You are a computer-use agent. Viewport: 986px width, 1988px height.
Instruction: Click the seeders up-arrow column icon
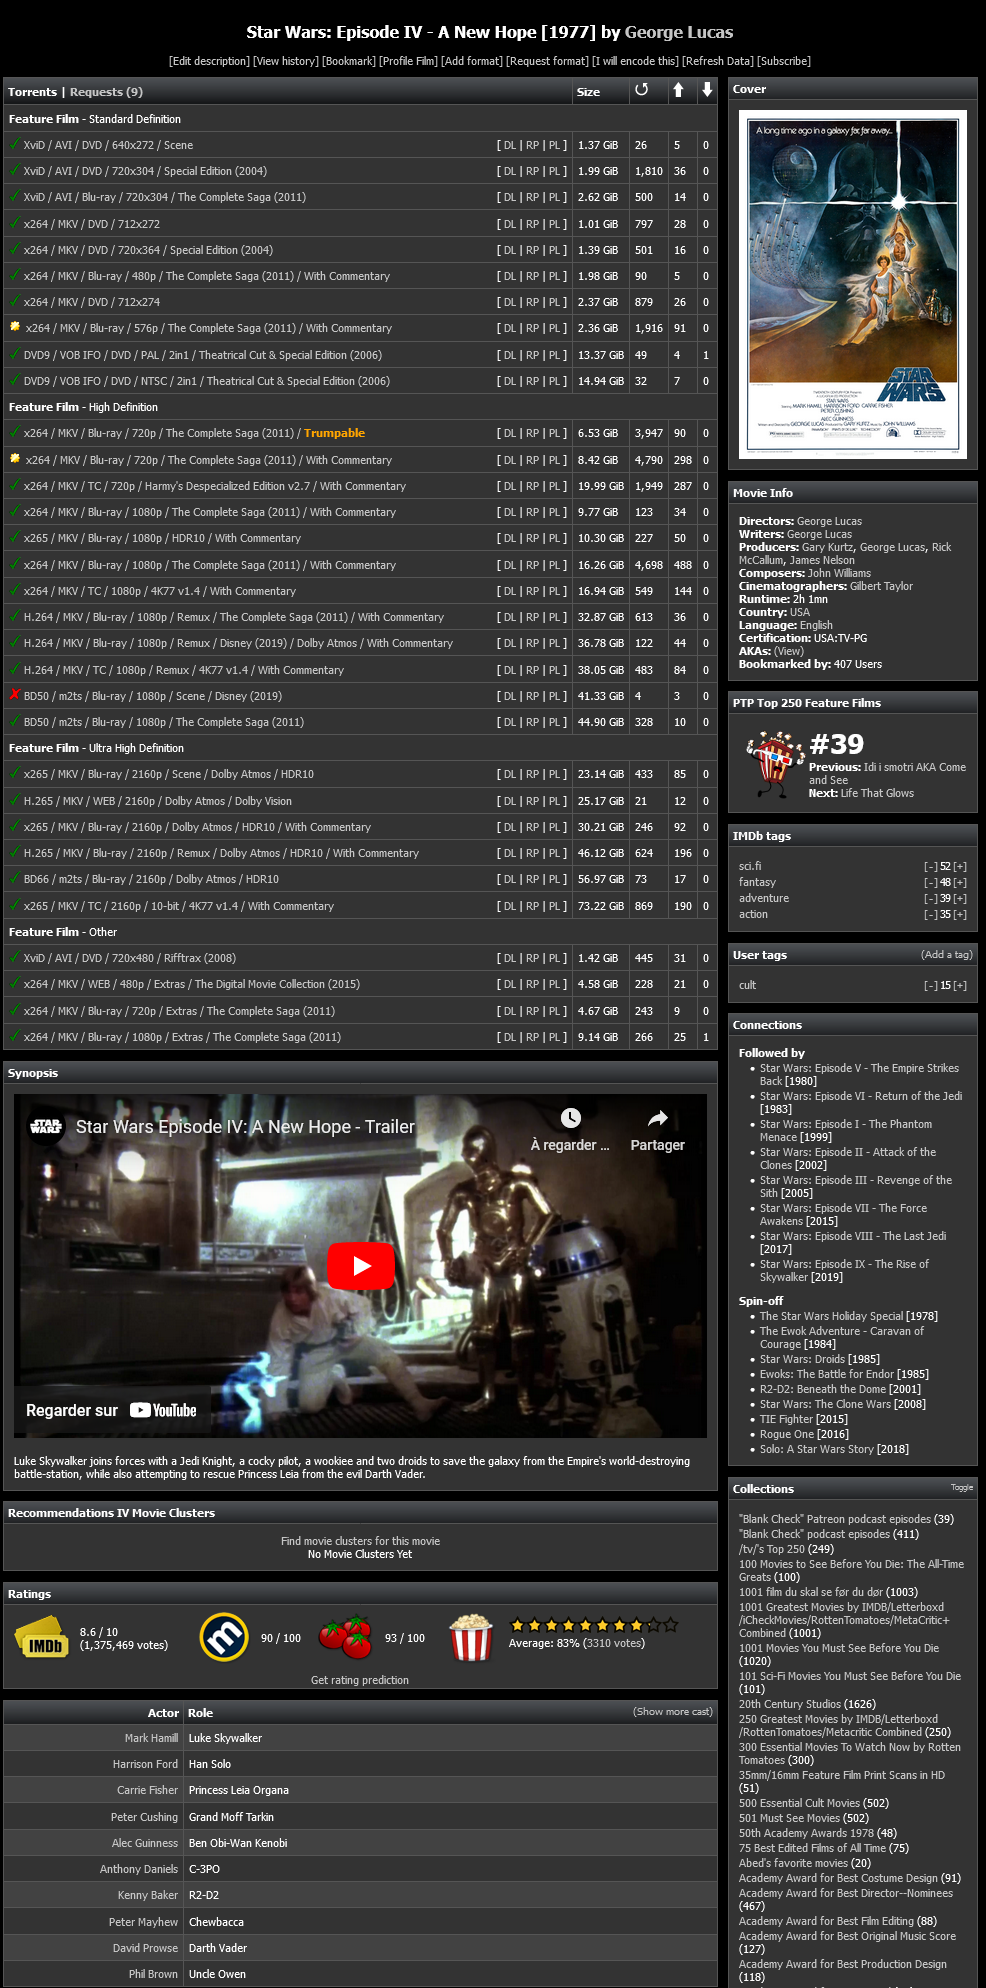tap(678, 90)
